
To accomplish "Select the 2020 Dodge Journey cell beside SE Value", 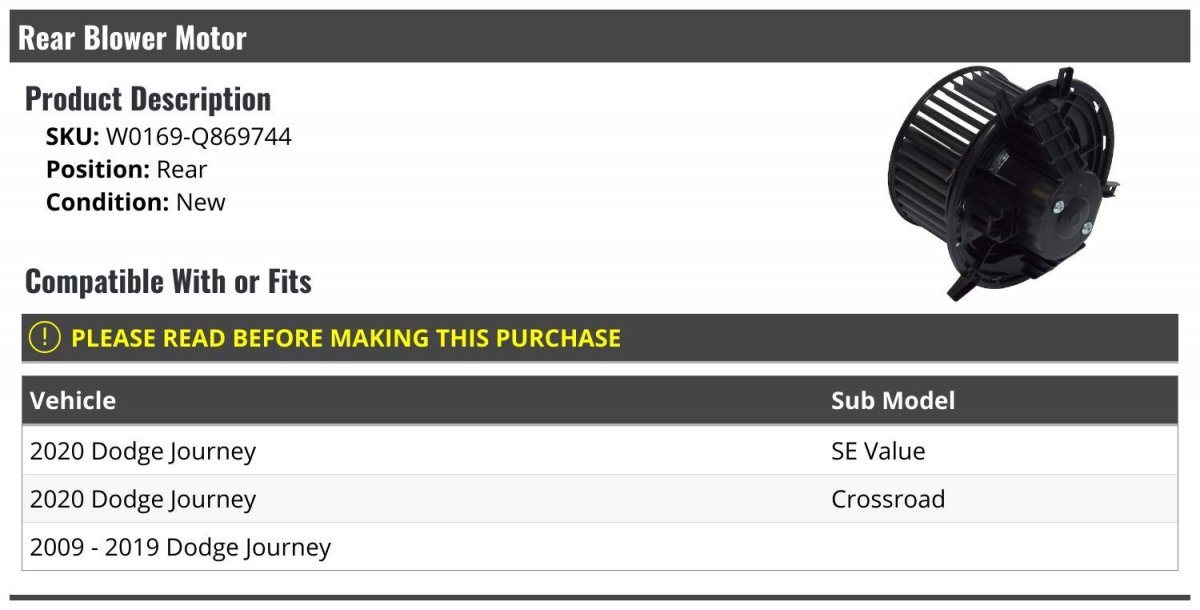I will [143, 451].
